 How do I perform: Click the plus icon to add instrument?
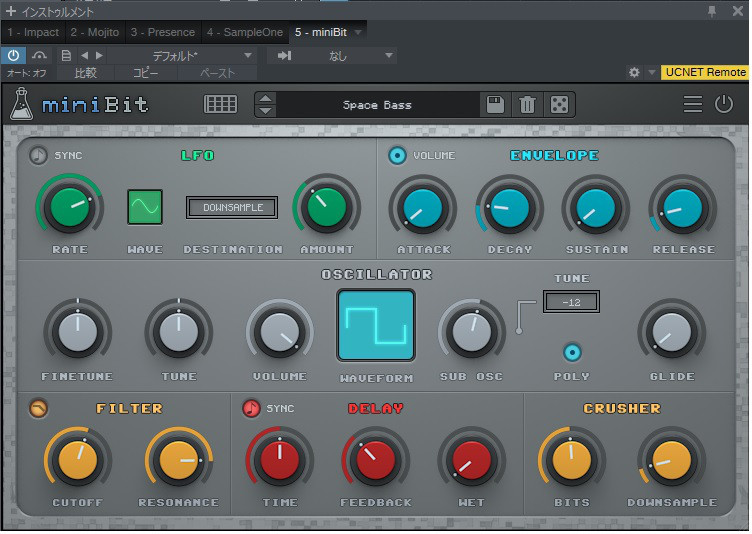coord(11,11)
